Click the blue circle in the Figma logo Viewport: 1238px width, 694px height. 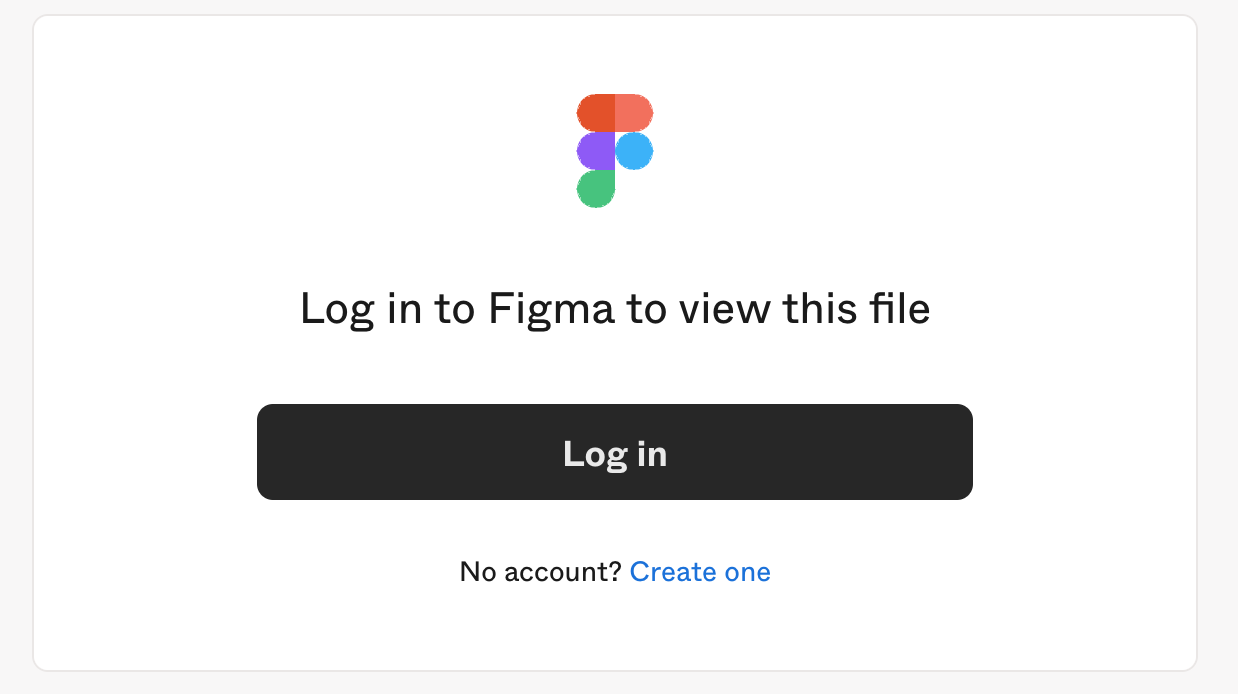click(x=634, y=151)
